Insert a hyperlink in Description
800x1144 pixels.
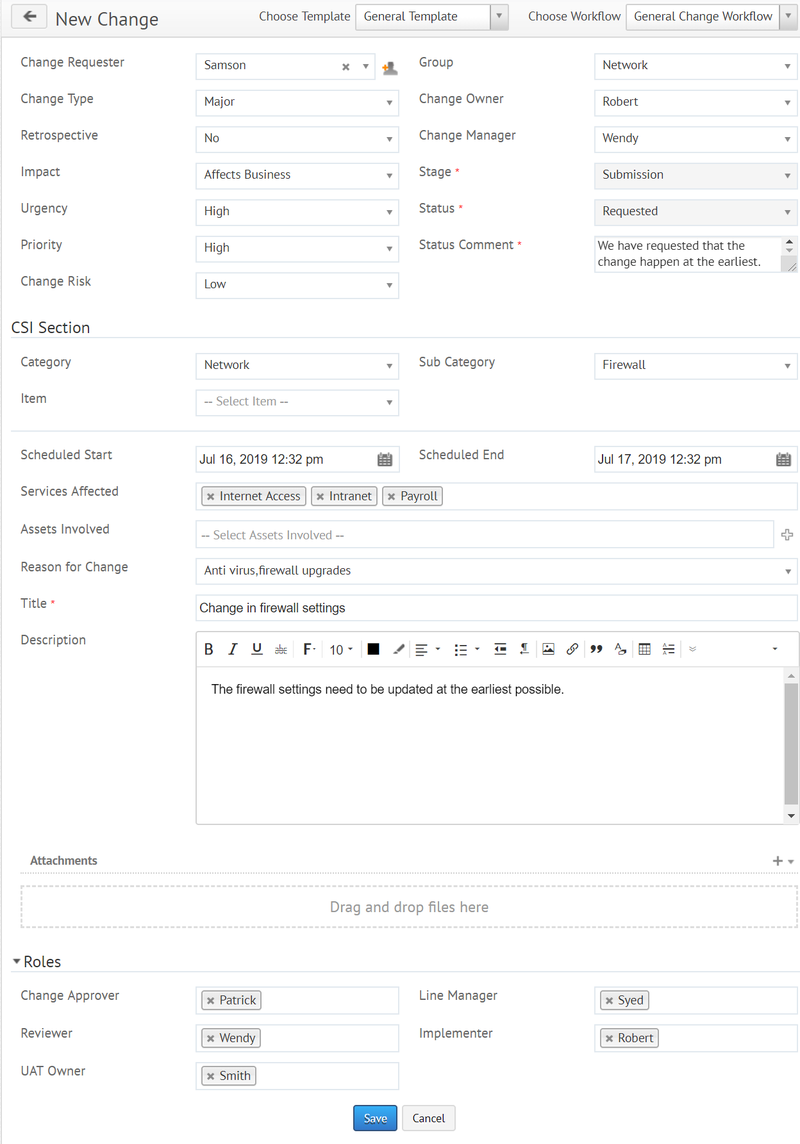click(572, 649)
